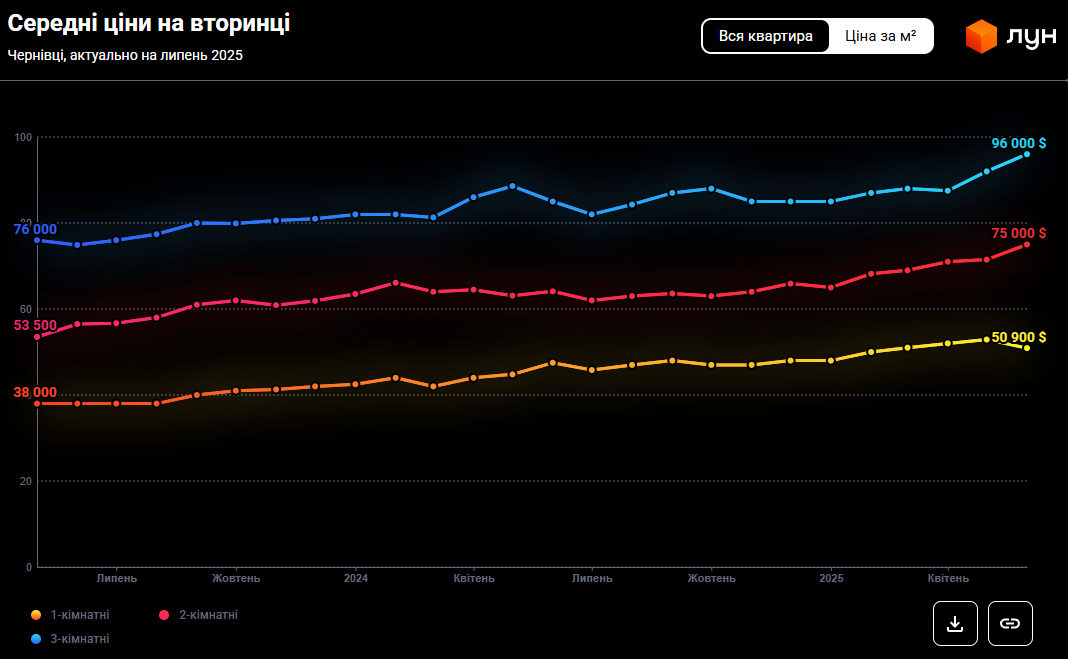Click the orange 1-кімнатні legend dot
Viewport: 1068px width, 659px height.
(x=36, y=615)
